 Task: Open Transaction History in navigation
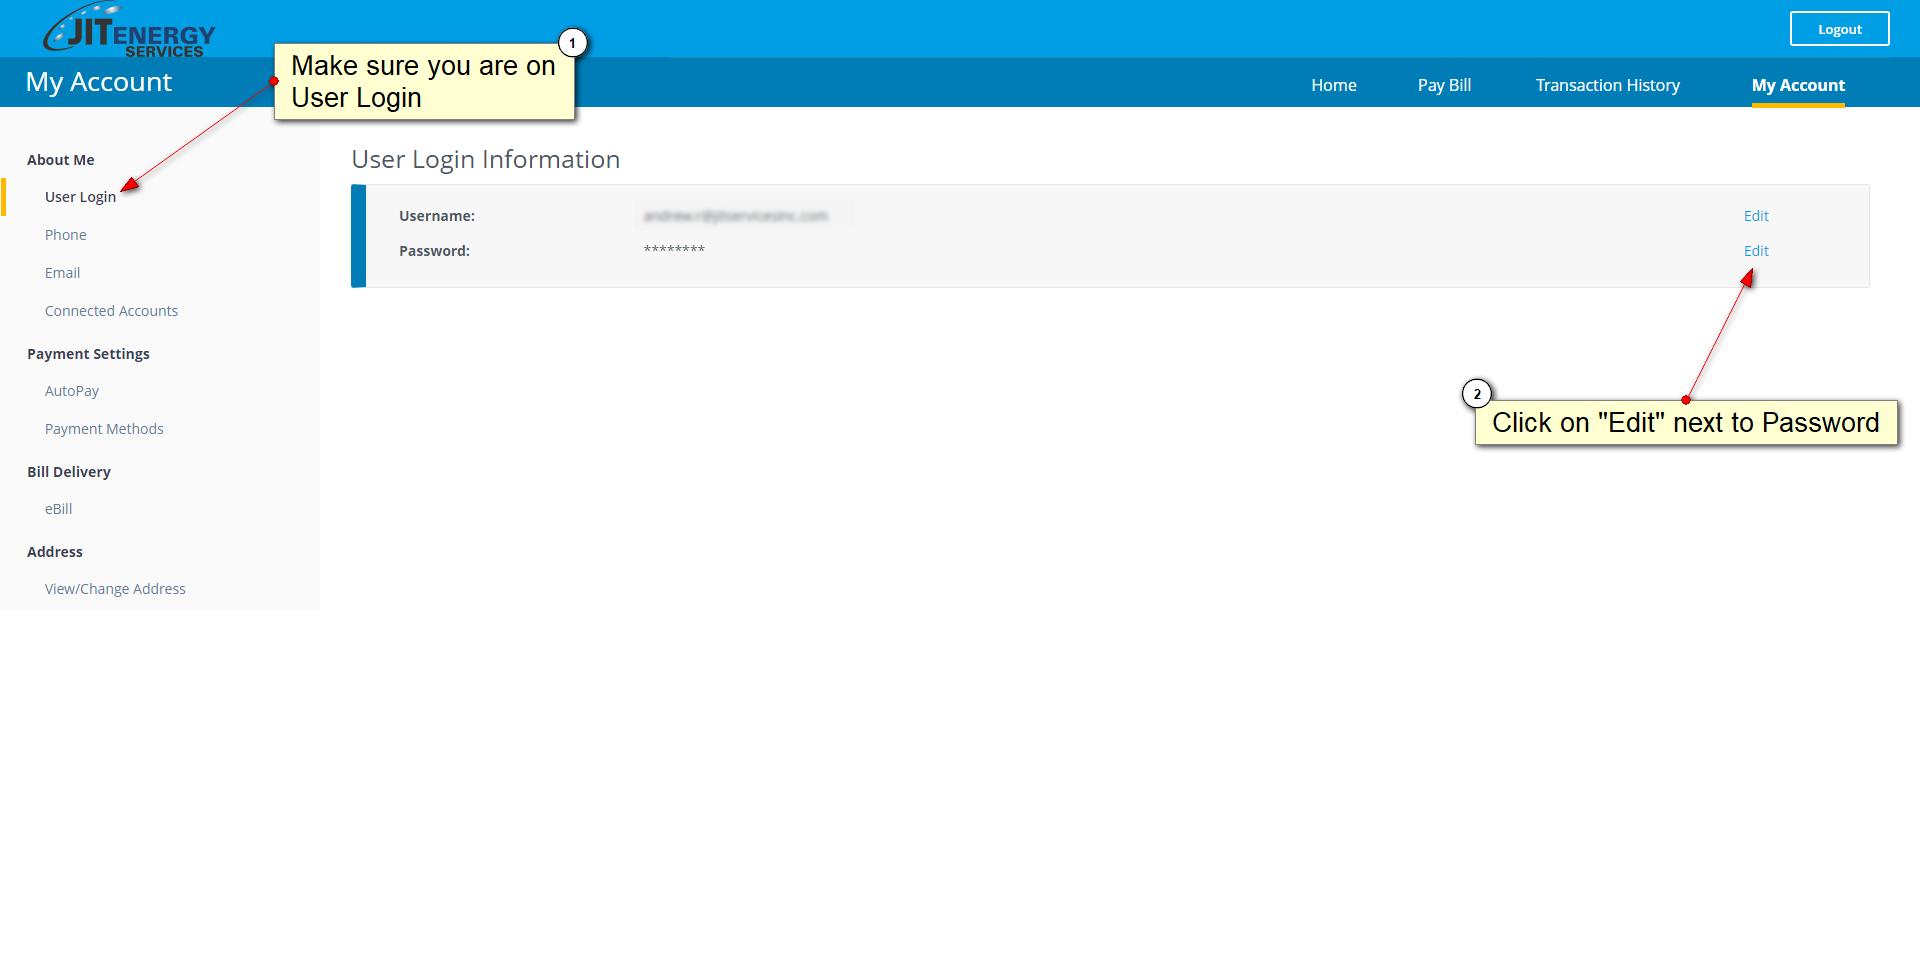[1607, 85]
